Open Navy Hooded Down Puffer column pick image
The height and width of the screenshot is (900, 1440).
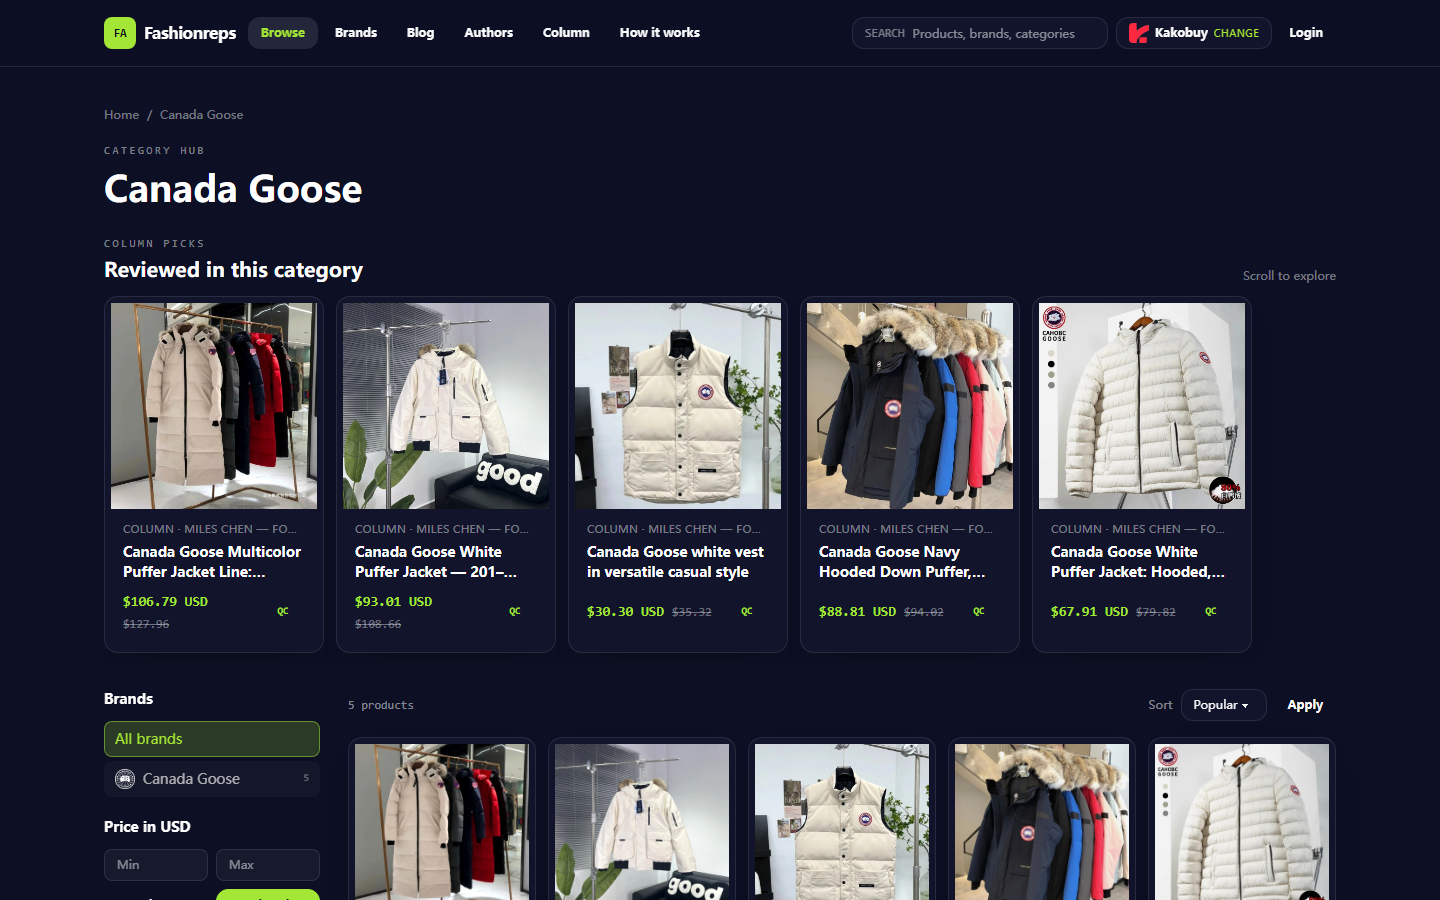tap(910, 406)
